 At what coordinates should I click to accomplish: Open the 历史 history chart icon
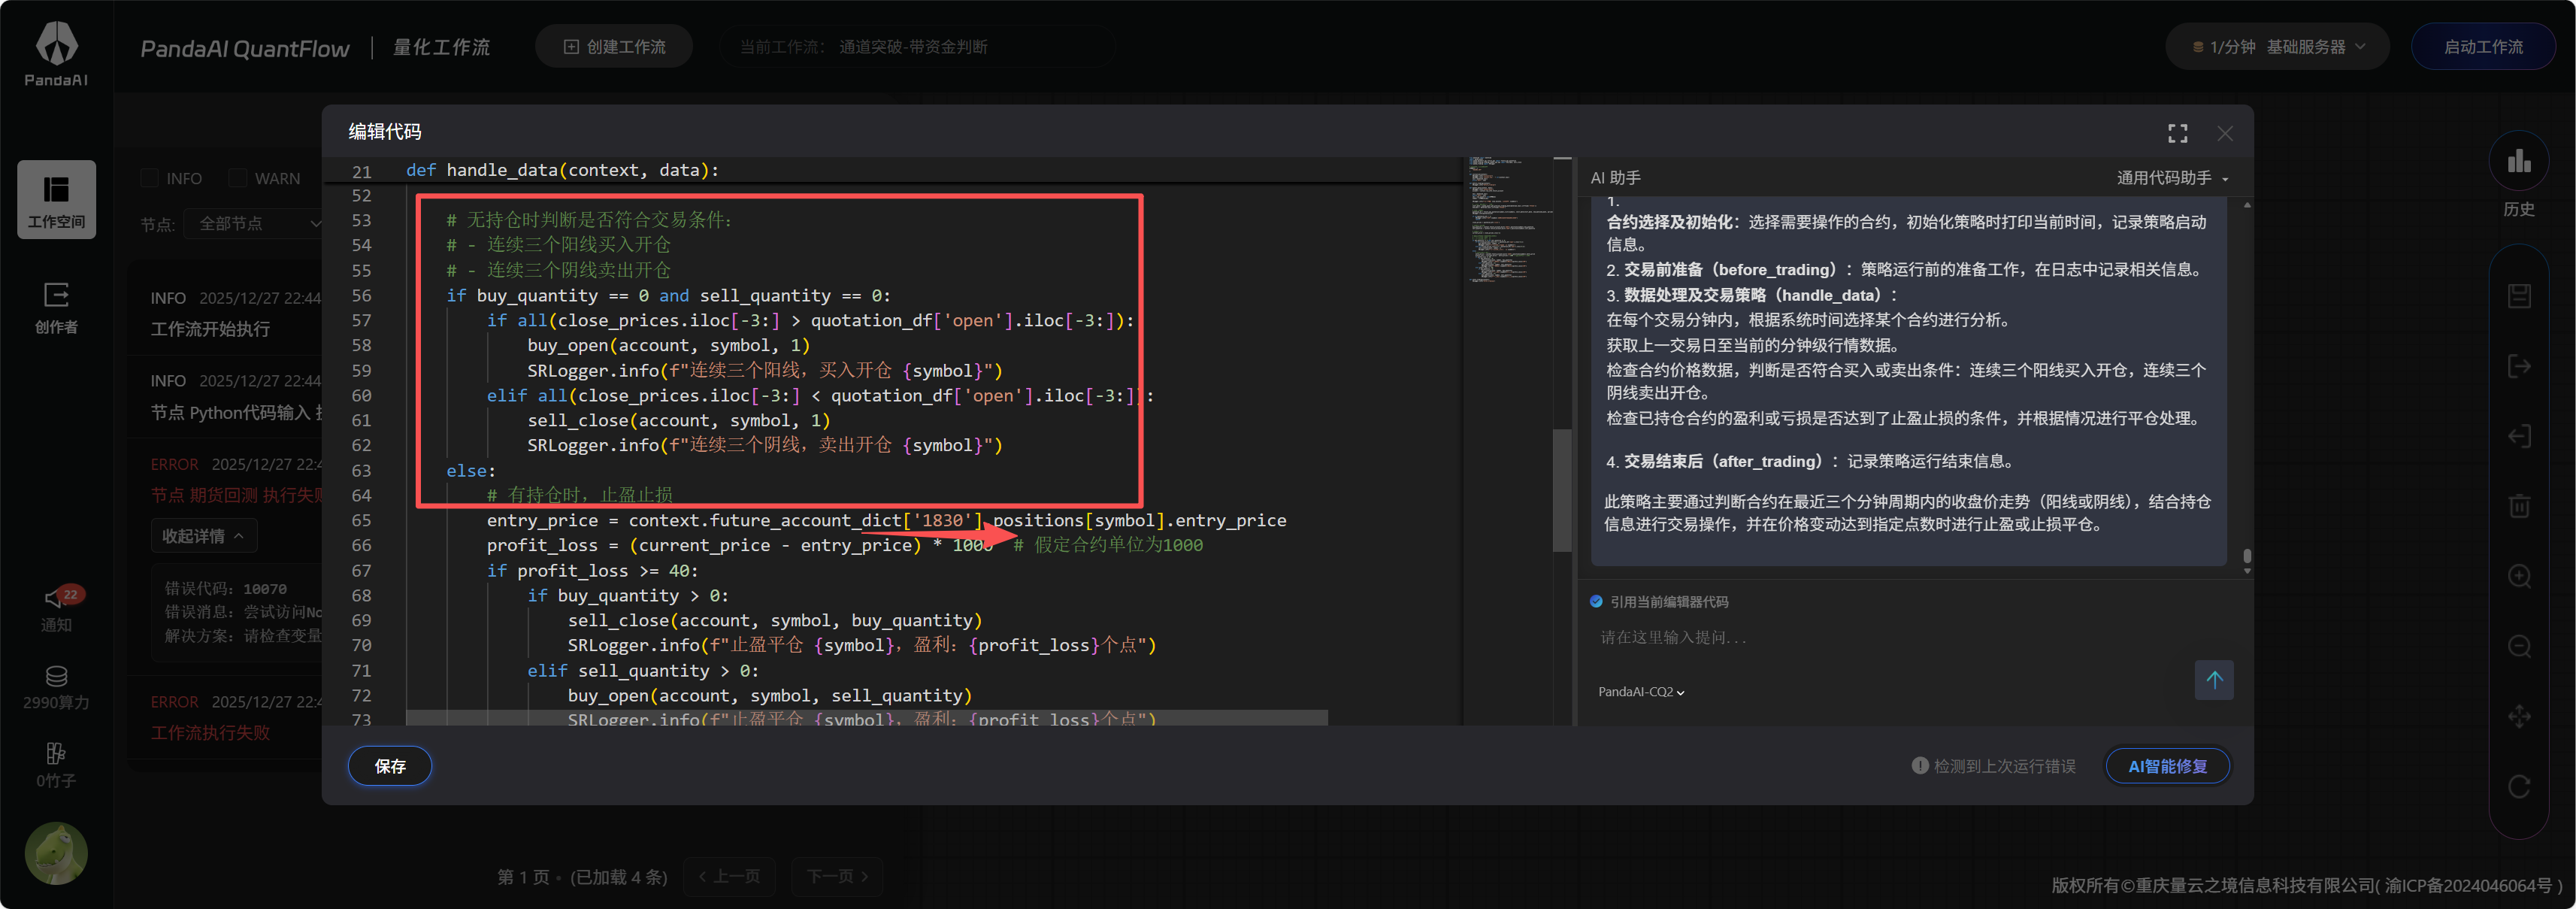(2519, 161)
